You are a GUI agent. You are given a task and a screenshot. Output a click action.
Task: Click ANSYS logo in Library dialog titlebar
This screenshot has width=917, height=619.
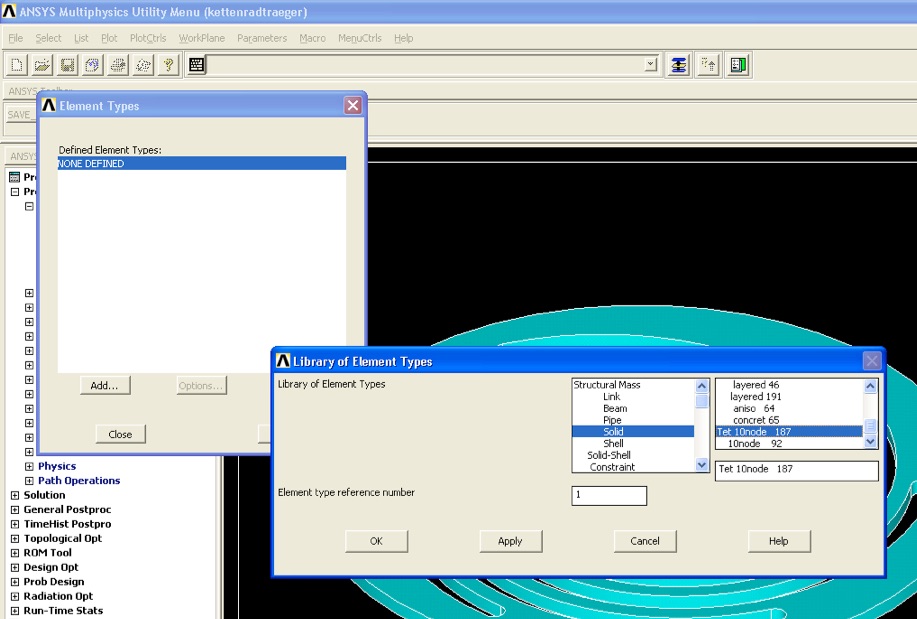click(283, 361)
